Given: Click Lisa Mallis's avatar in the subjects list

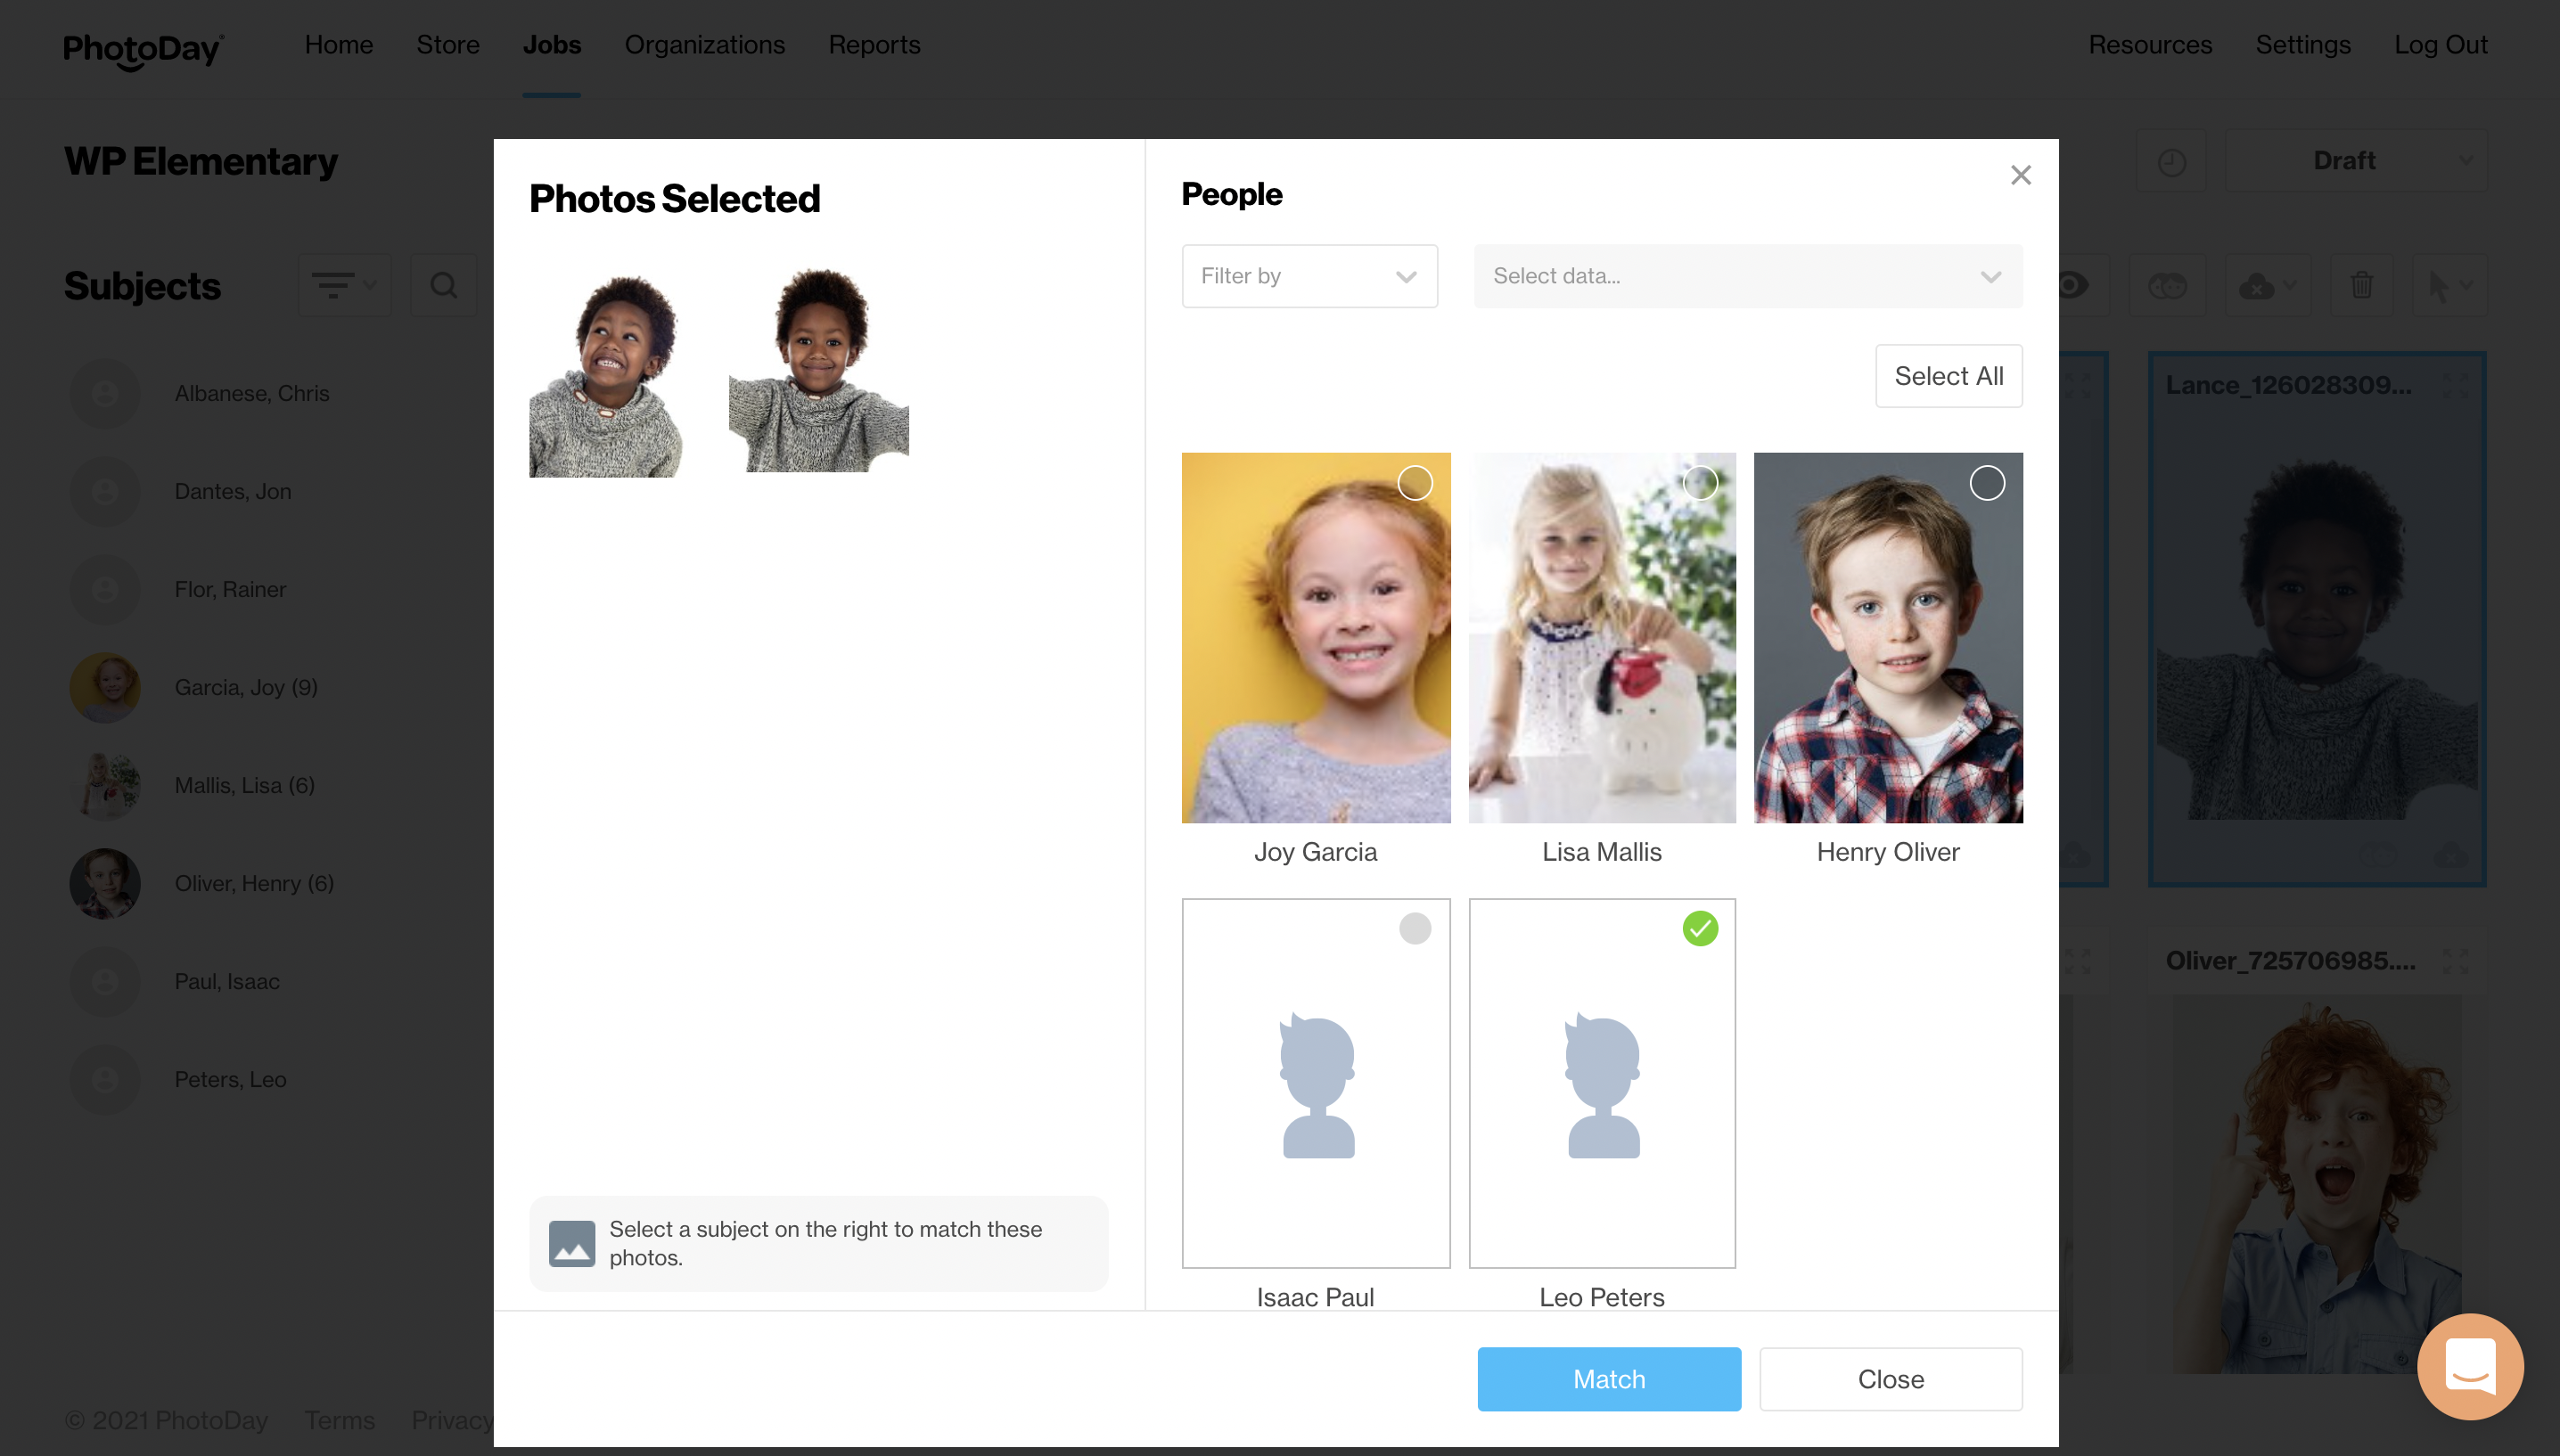Looking at the screenshot, I should point(105,785).
